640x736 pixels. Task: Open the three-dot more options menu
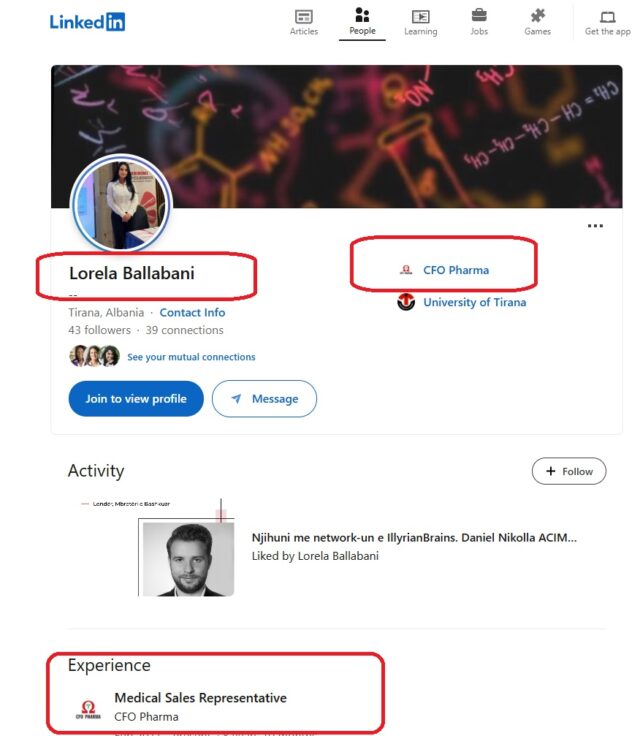[595, 226]
